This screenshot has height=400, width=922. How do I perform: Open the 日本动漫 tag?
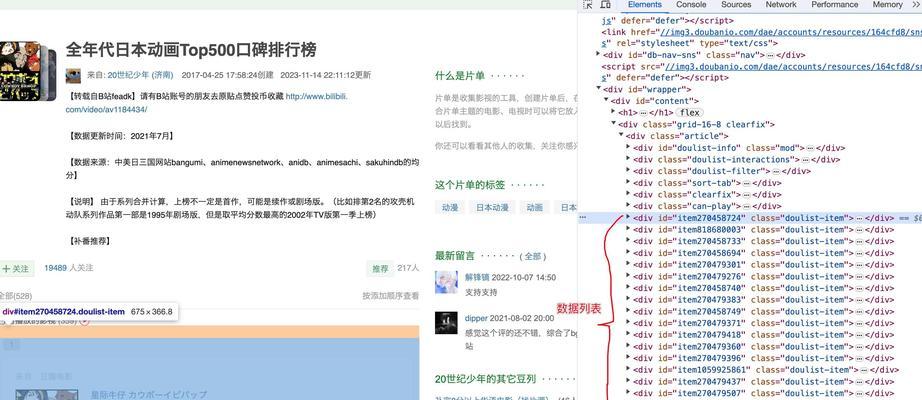492,208
